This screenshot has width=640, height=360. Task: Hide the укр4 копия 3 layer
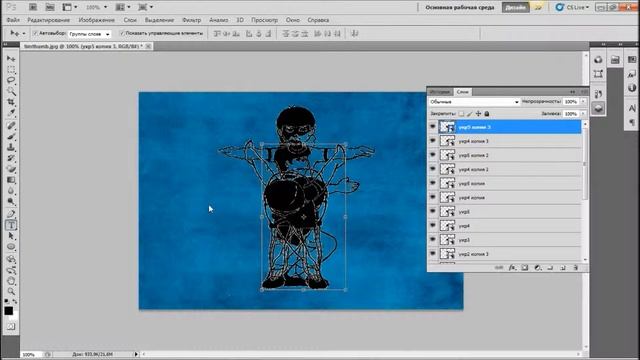433,141
